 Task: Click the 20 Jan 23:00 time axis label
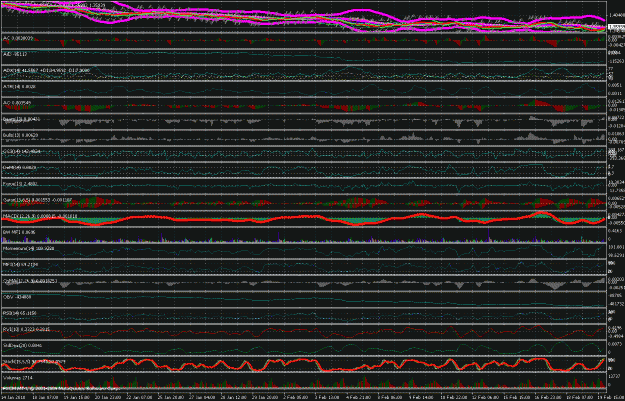point(107,398)
